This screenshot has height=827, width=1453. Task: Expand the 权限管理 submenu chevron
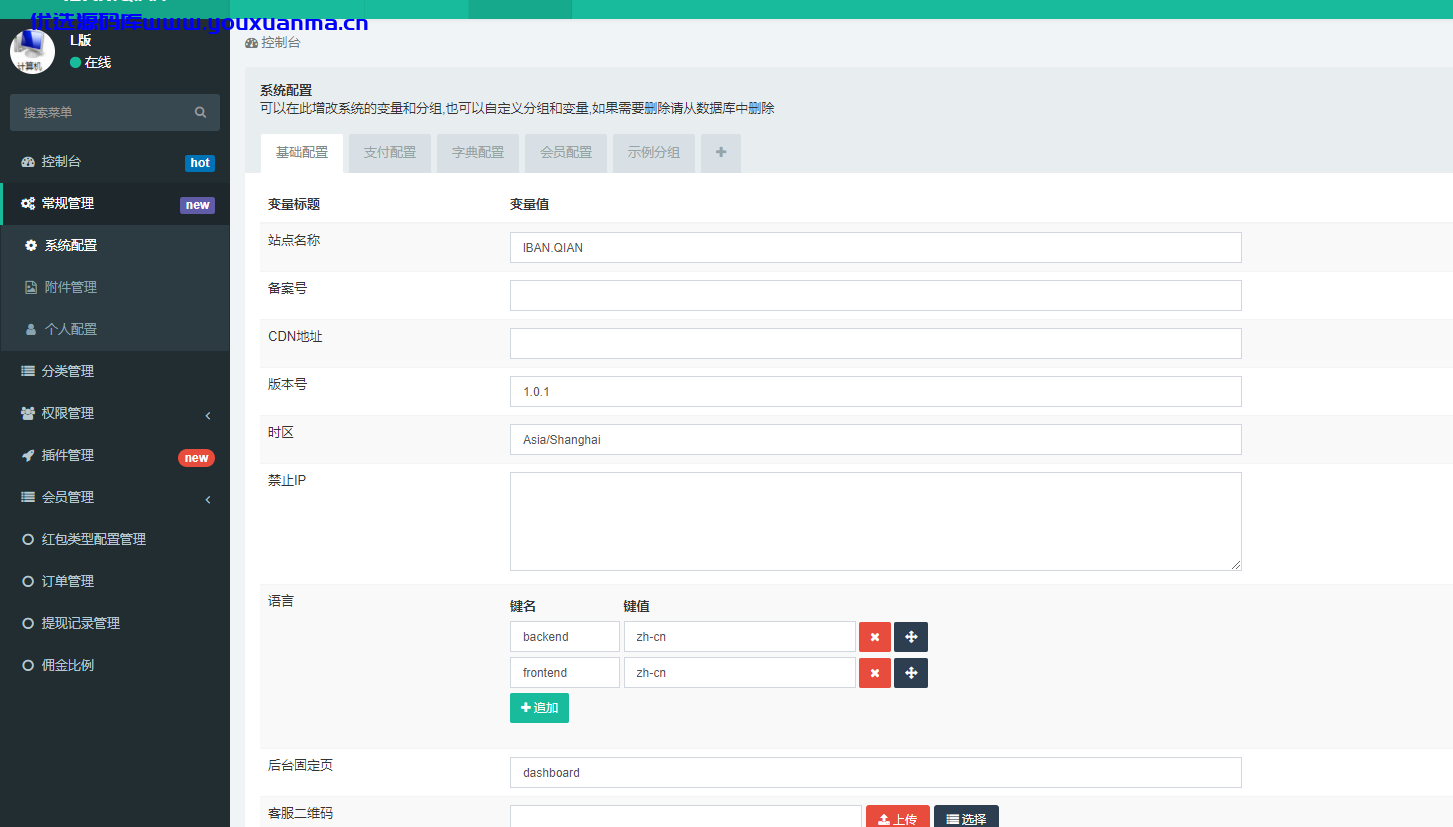click(x=208, y=415)
